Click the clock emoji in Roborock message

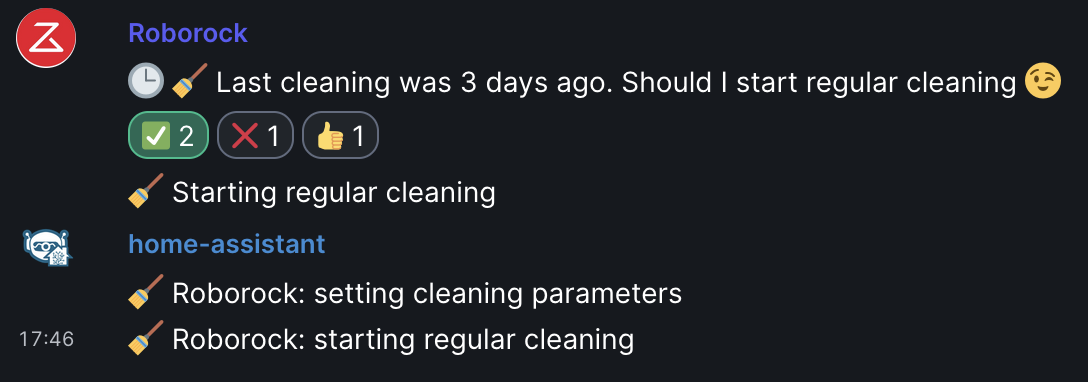coord(146,83)
